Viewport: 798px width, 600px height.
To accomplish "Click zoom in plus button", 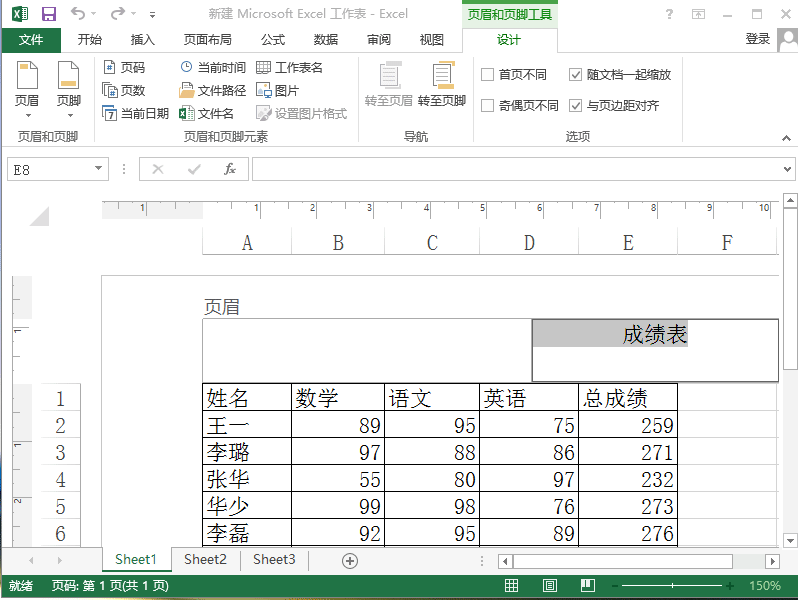I will point(730,586).
